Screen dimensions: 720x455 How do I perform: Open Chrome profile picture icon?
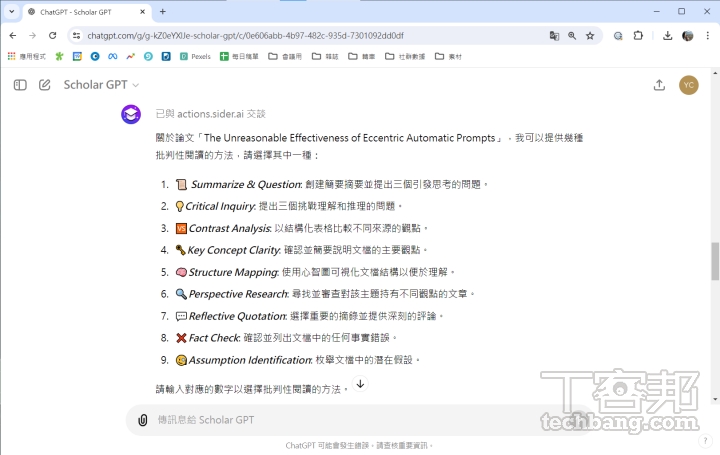tap(687, 35)
